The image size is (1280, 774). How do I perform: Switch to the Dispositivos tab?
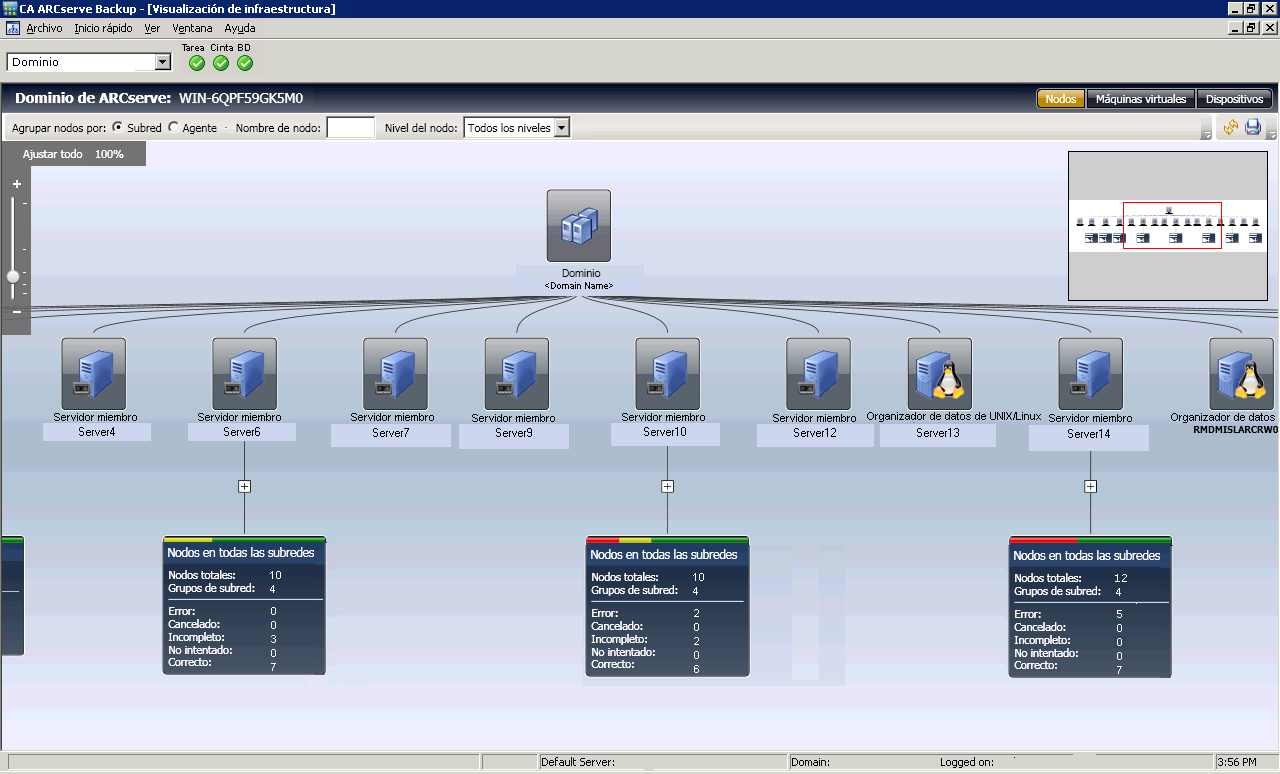pos(1235,99)
